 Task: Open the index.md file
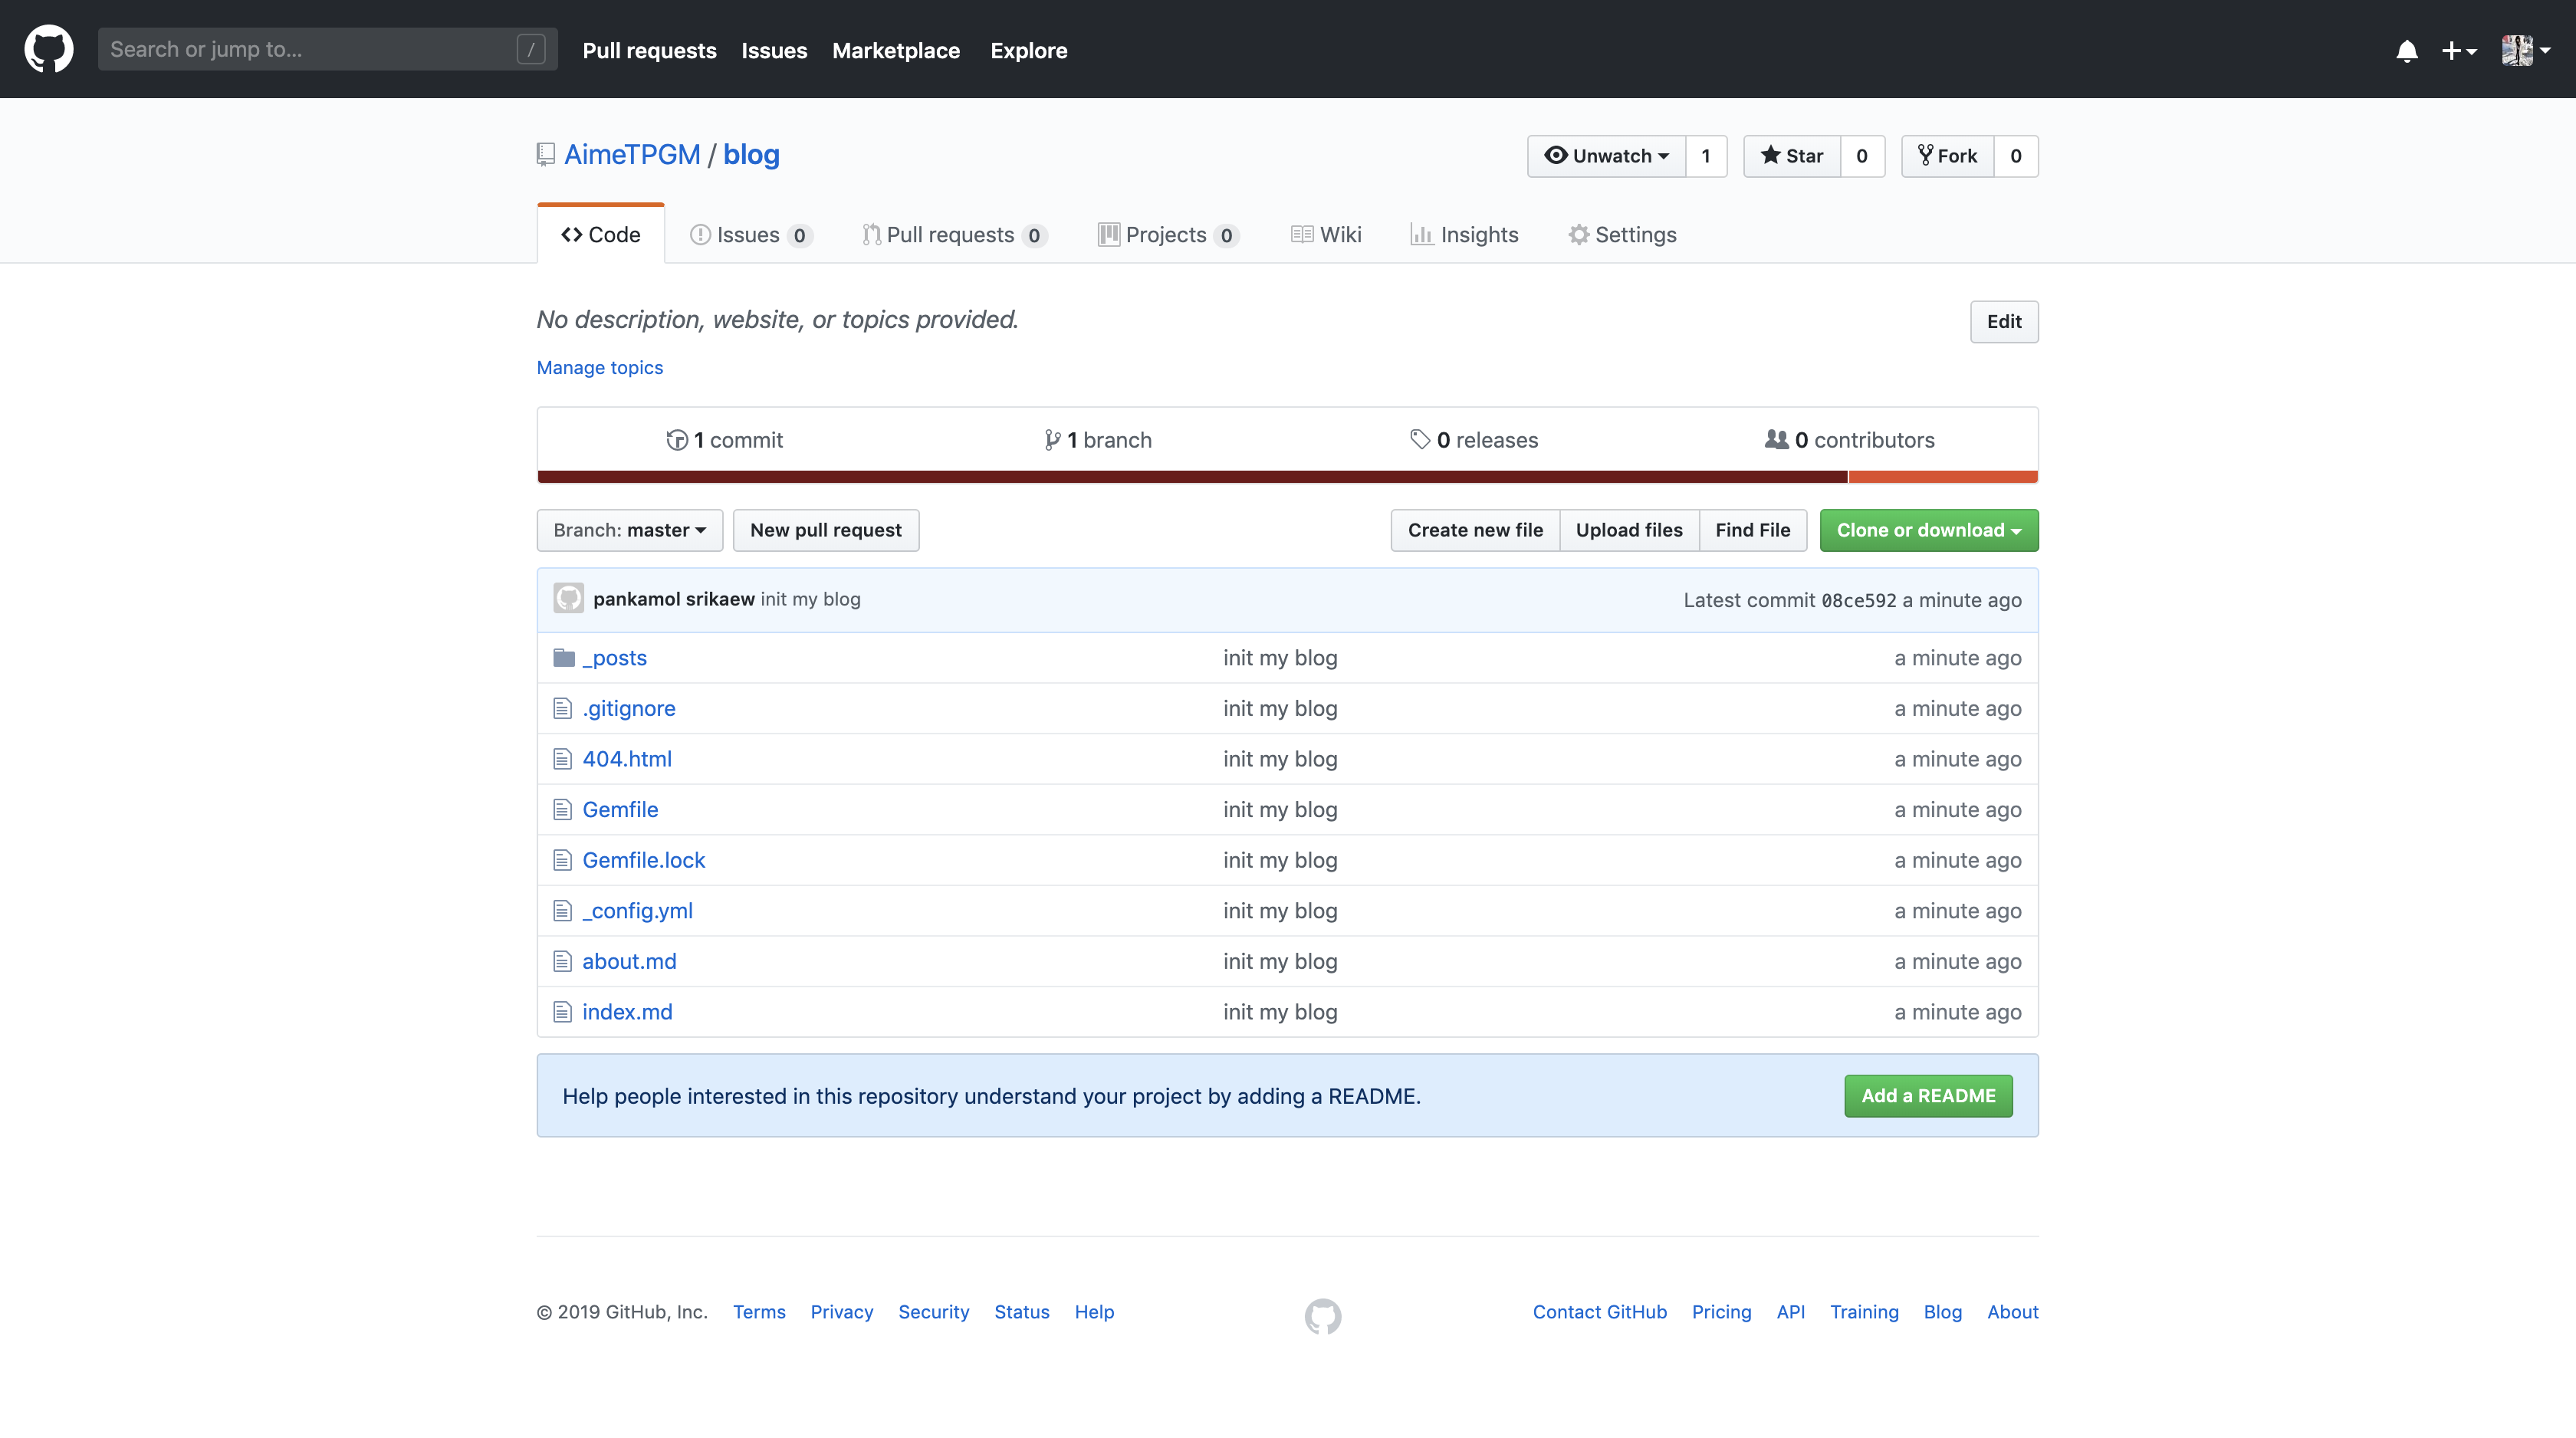coord(627,1012)
